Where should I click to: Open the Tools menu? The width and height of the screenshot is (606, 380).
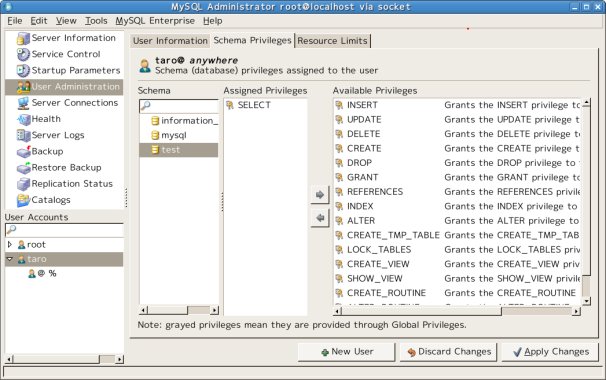(x=96, y=21)
